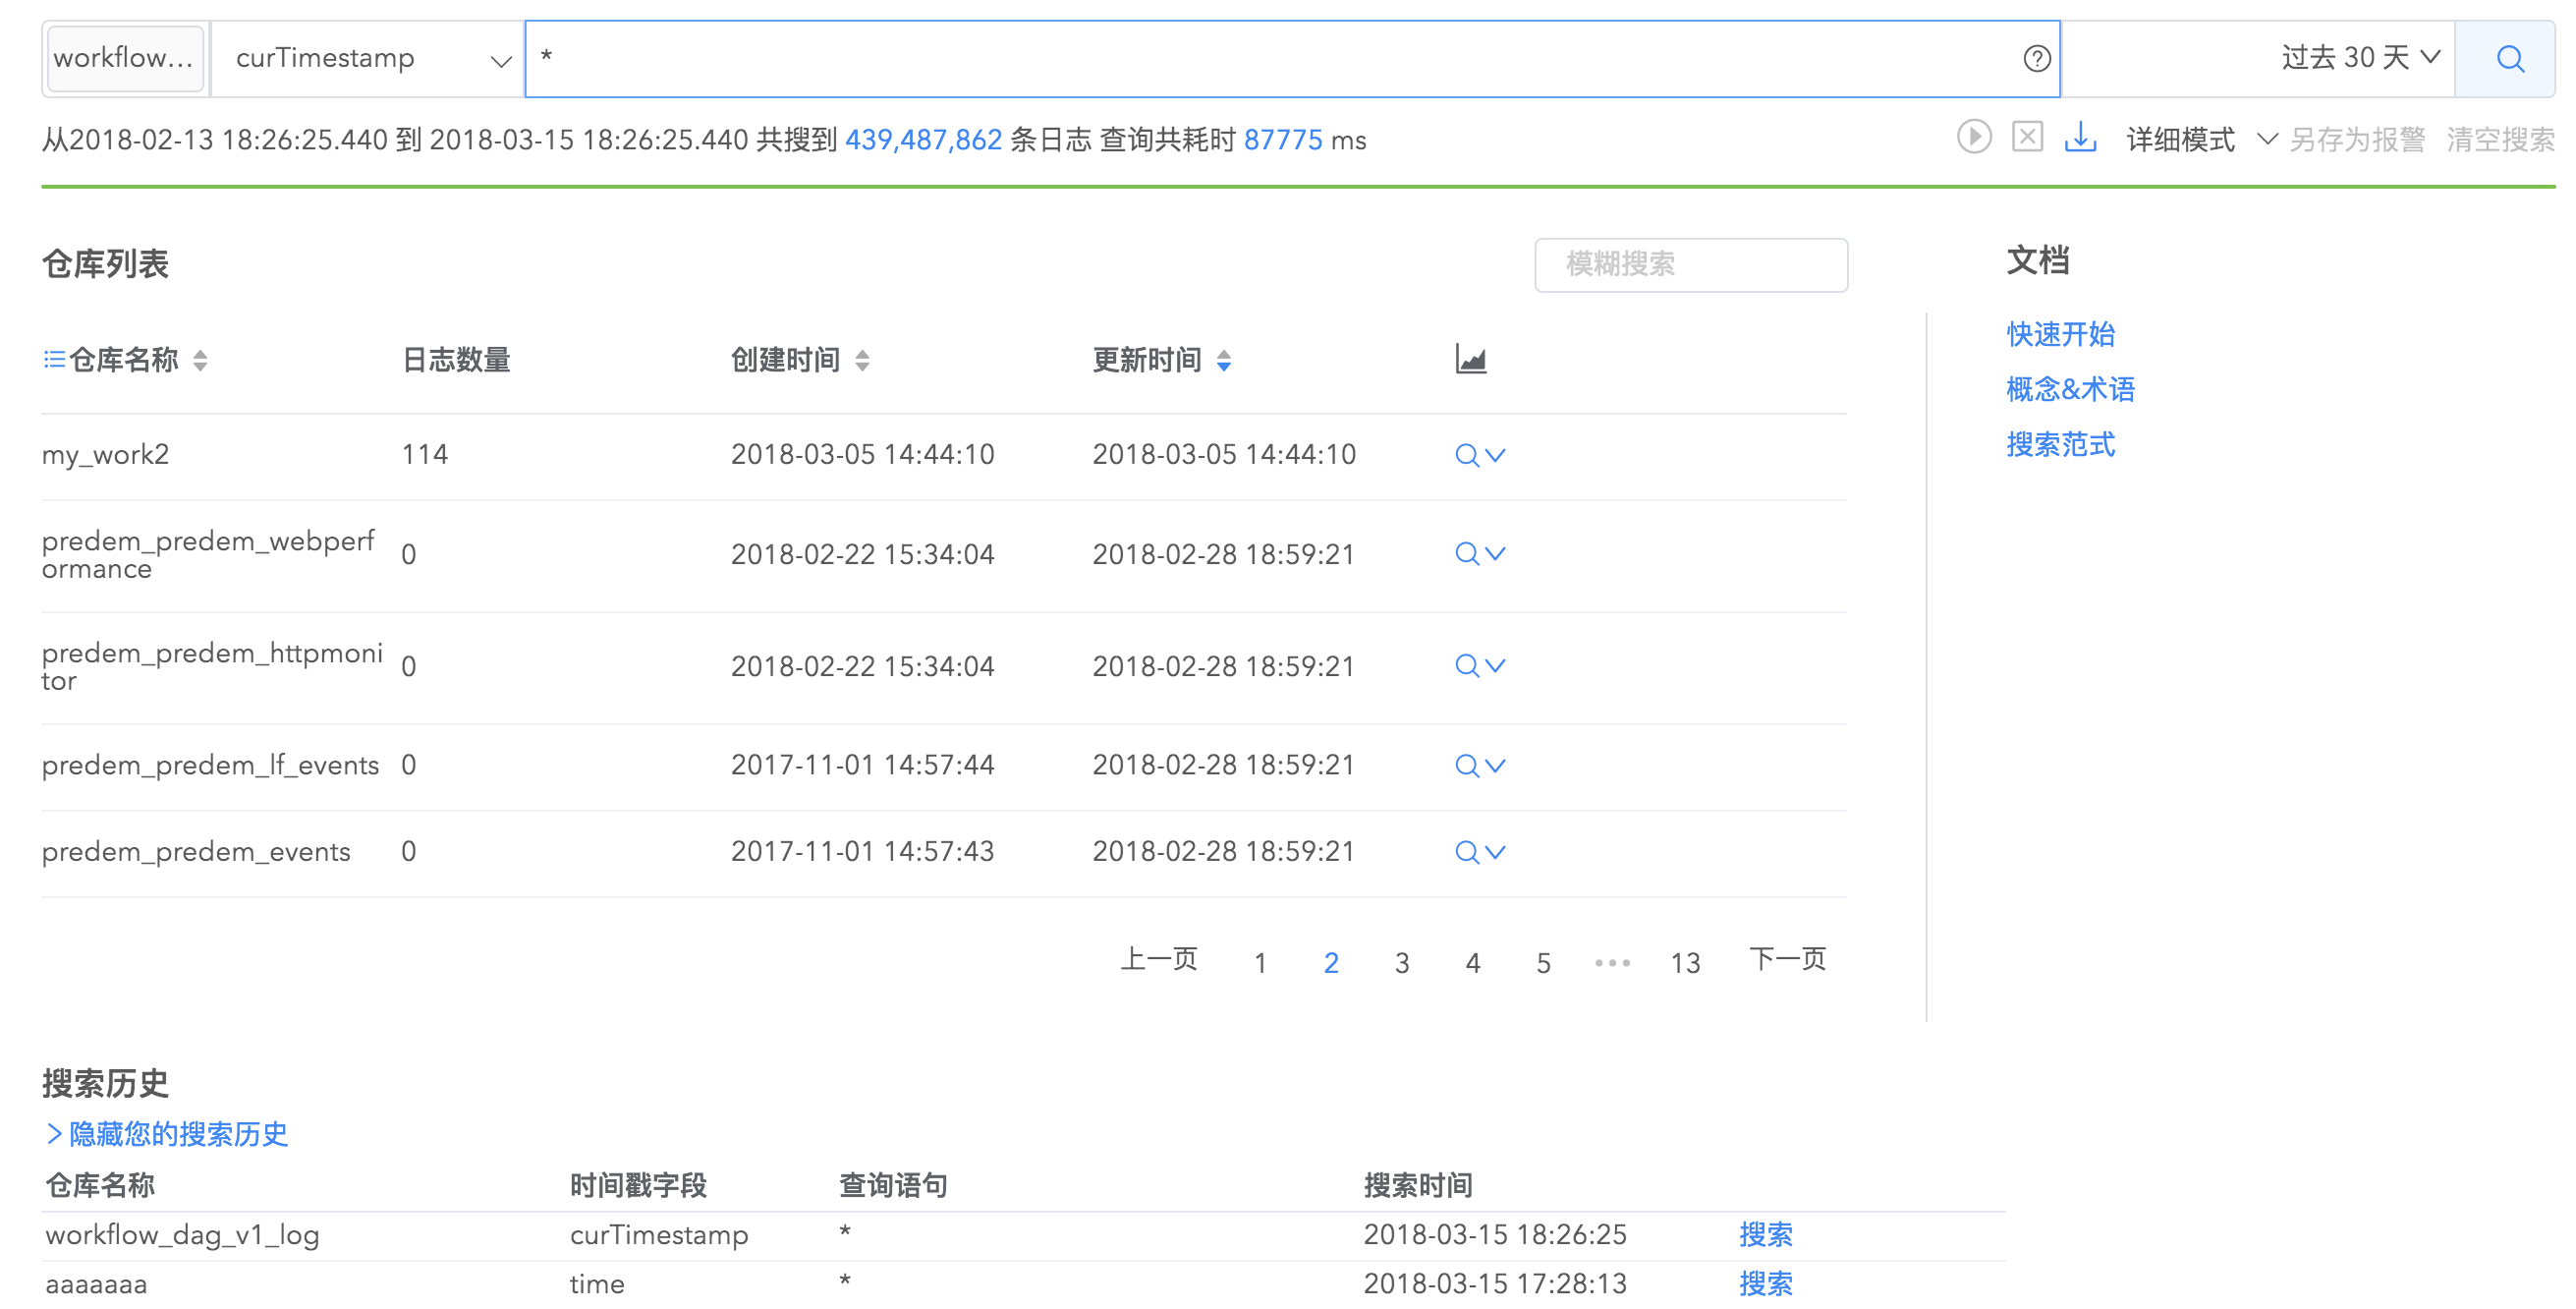Screen dimensions: 2576x1309
Task: Open the 过去 30 天 time range dropdown
Action: [2360, 59]
